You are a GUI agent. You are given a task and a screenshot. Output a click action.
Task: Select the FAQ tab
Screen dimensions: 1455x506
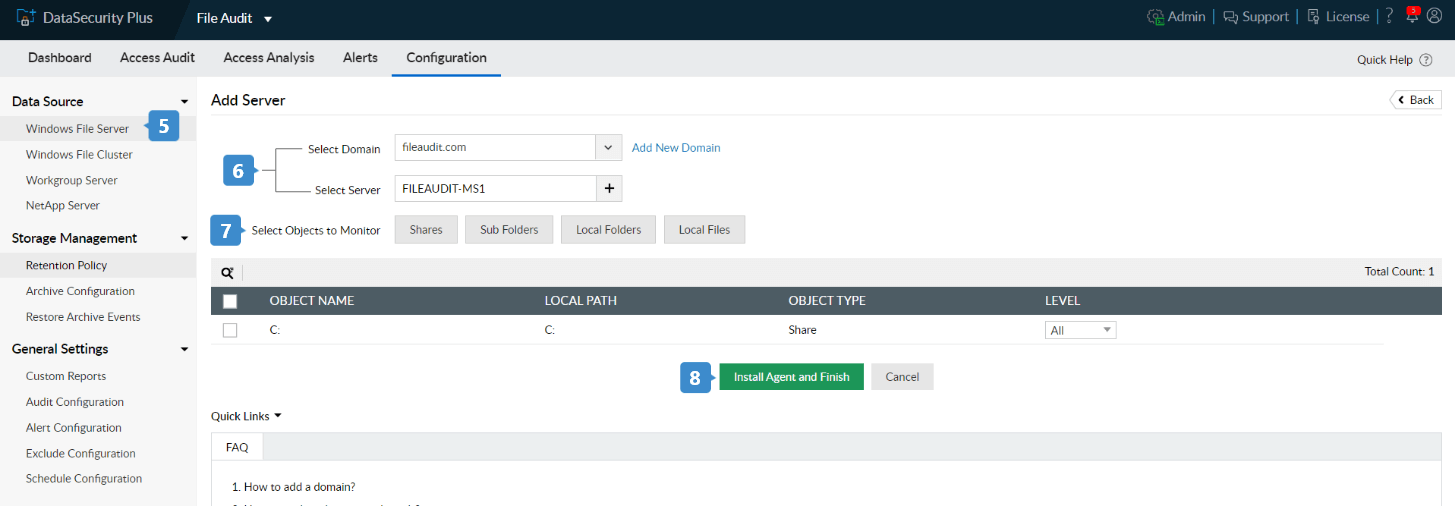pyautogui.click(x=237, y=447)
